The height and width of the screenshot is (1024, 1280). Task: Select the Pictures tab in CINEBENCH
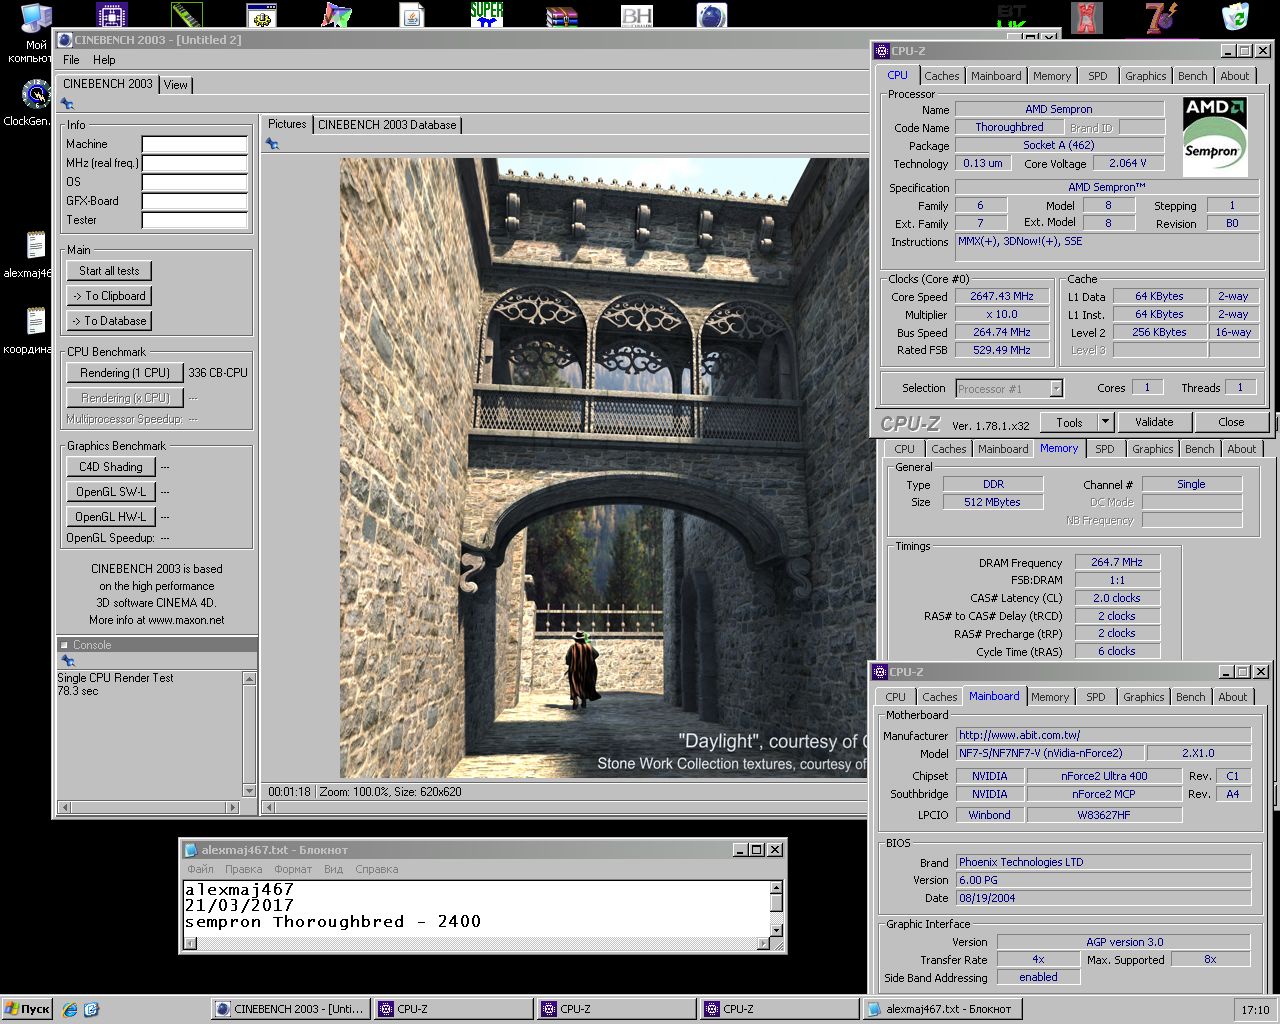tap(287, 124)
